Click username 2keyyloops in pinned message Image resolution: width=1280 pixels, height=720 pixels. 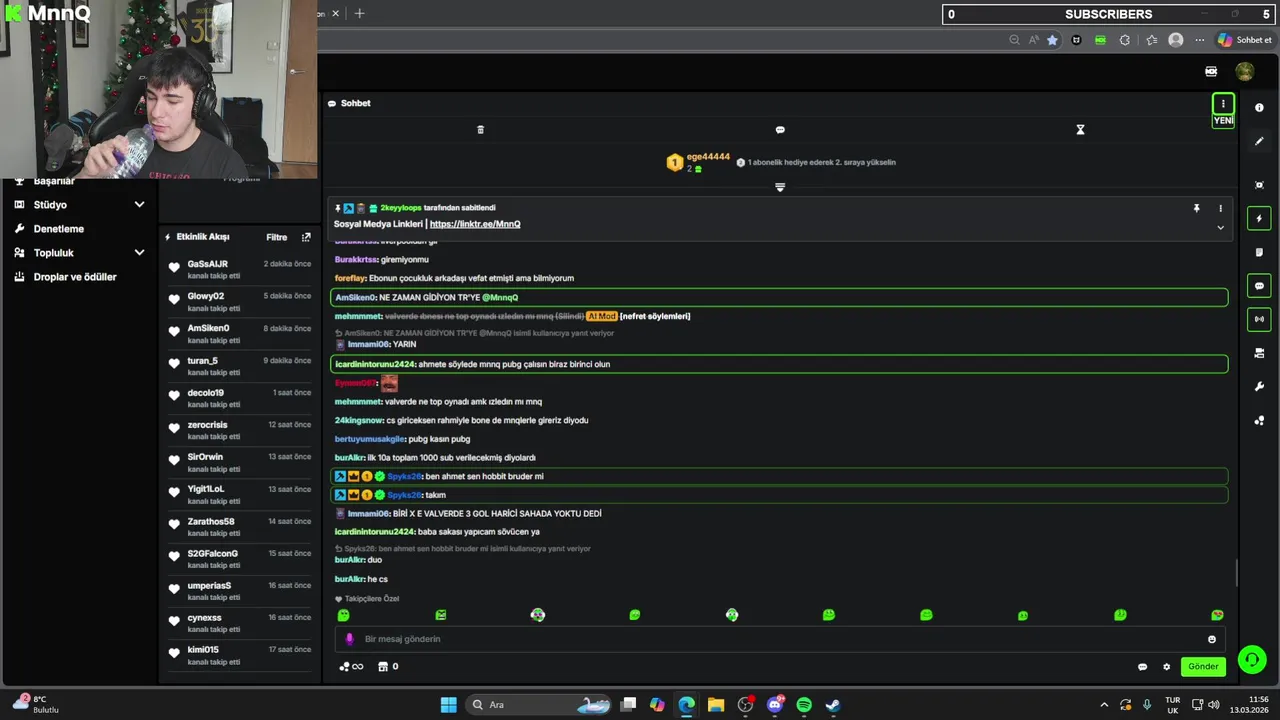[401, 208]
